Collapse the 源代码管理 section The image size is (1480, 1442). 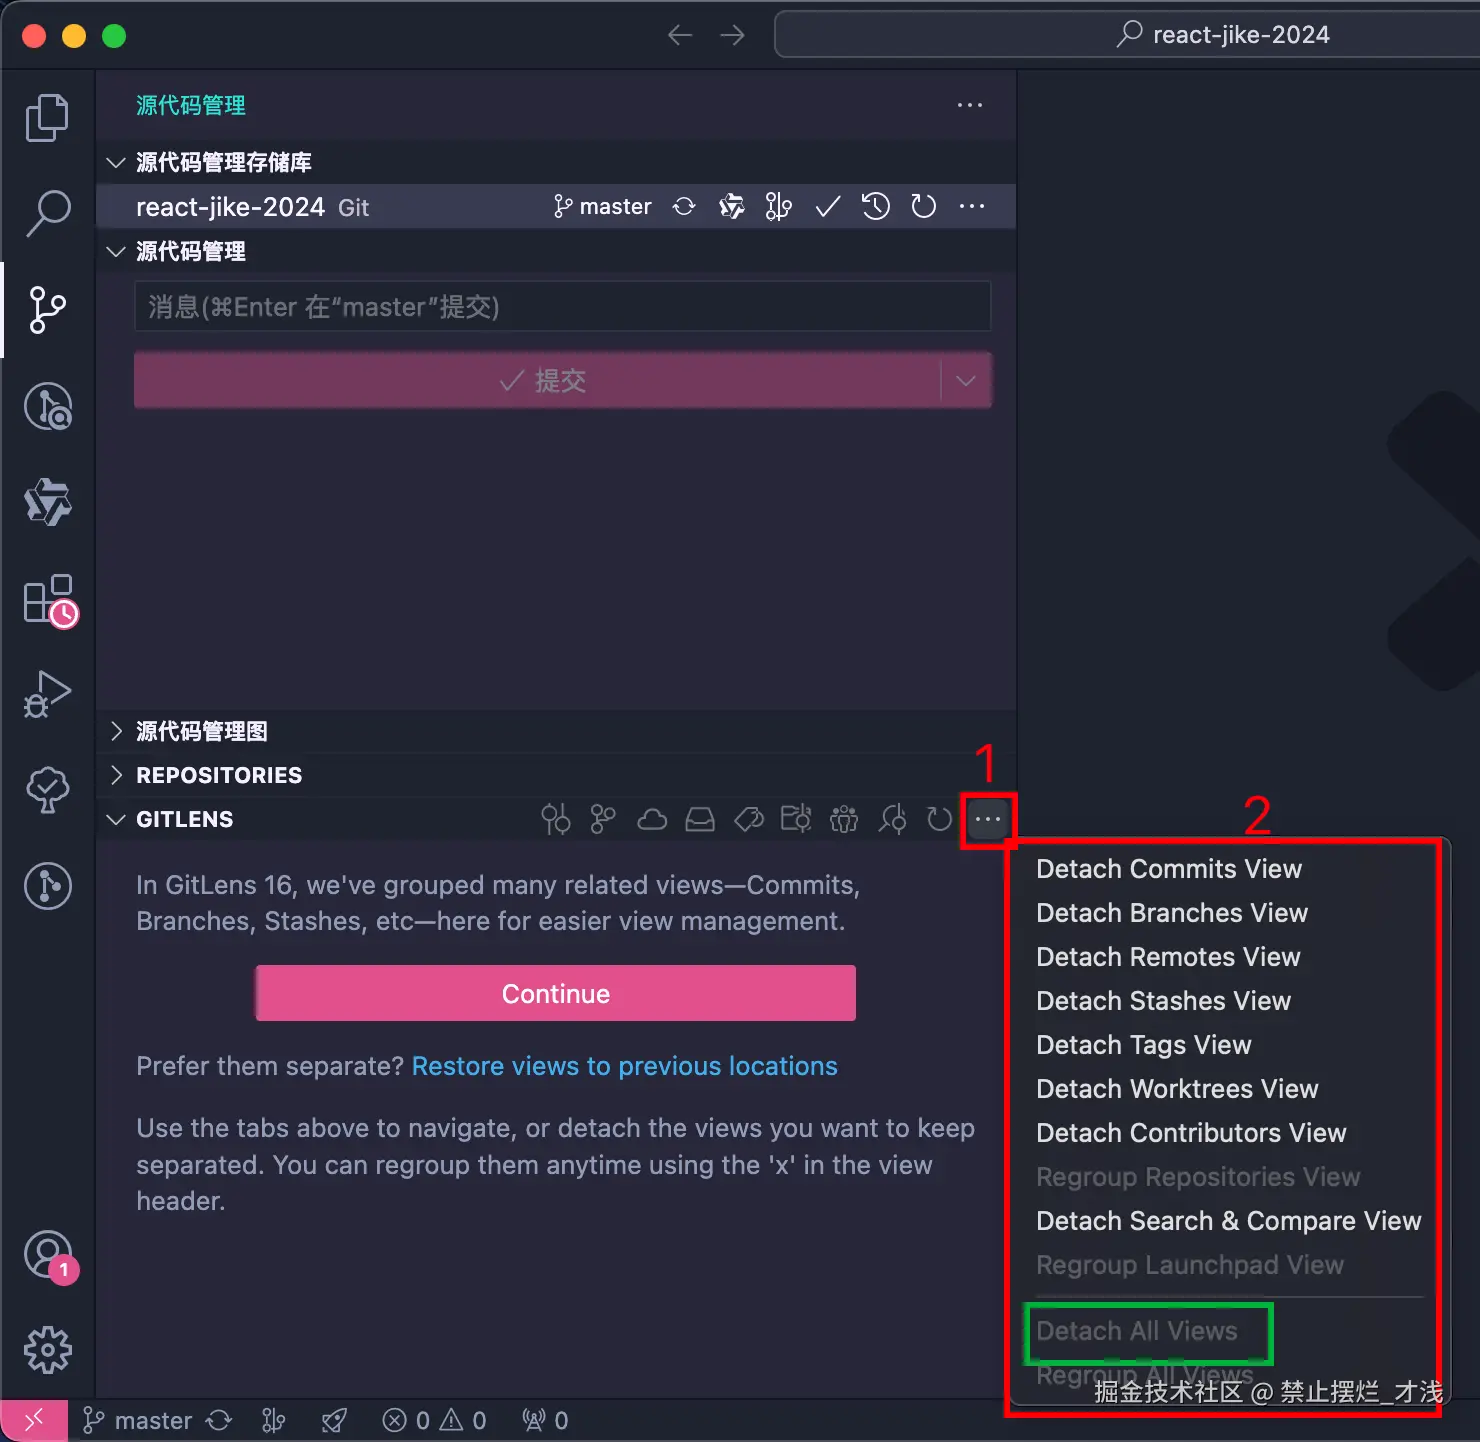pos(116,251)
